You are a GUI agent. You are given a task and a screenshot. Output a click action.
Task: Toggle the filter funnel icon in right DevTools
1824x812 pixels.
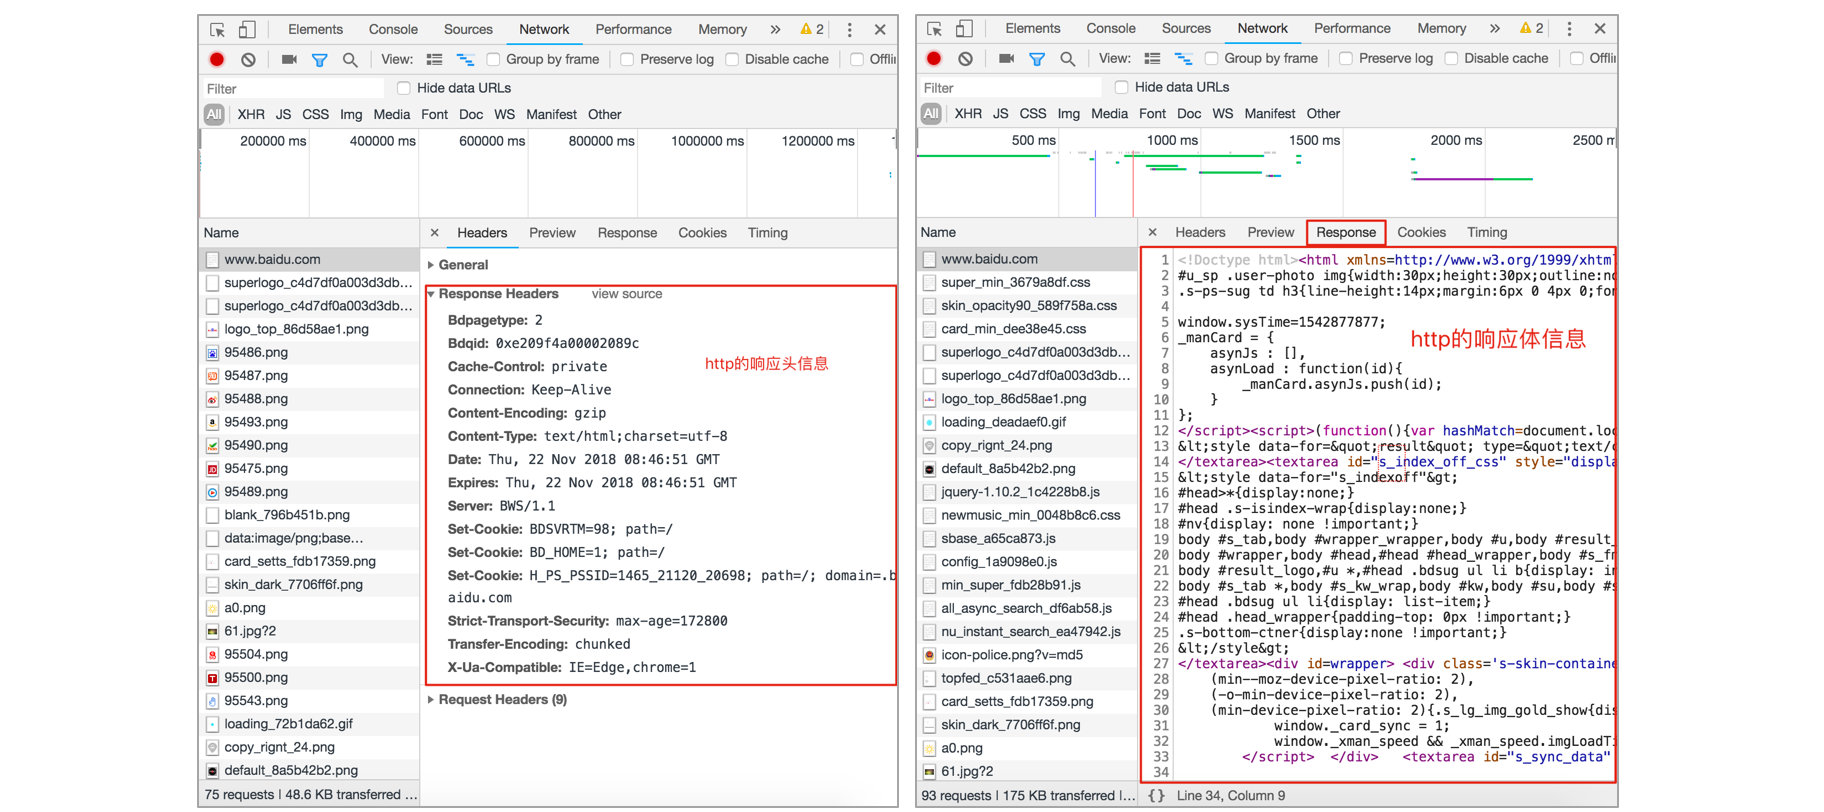[1037, 59]
